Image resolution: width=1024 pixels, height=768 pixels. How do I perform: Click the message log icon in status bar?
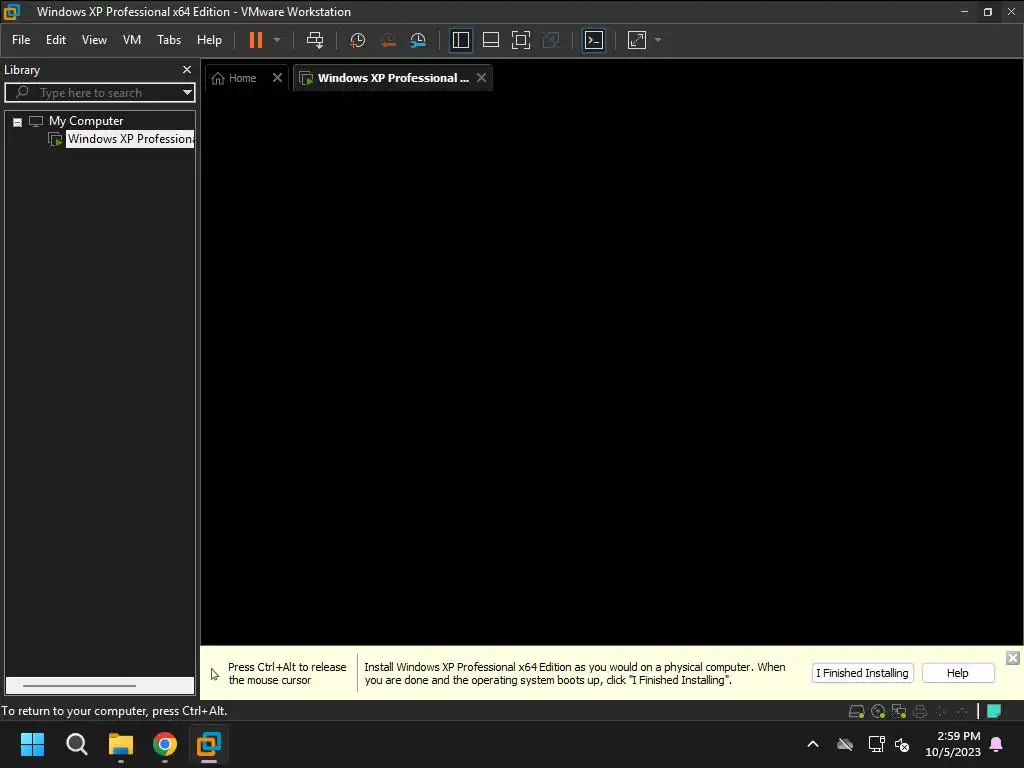[994, 711]
